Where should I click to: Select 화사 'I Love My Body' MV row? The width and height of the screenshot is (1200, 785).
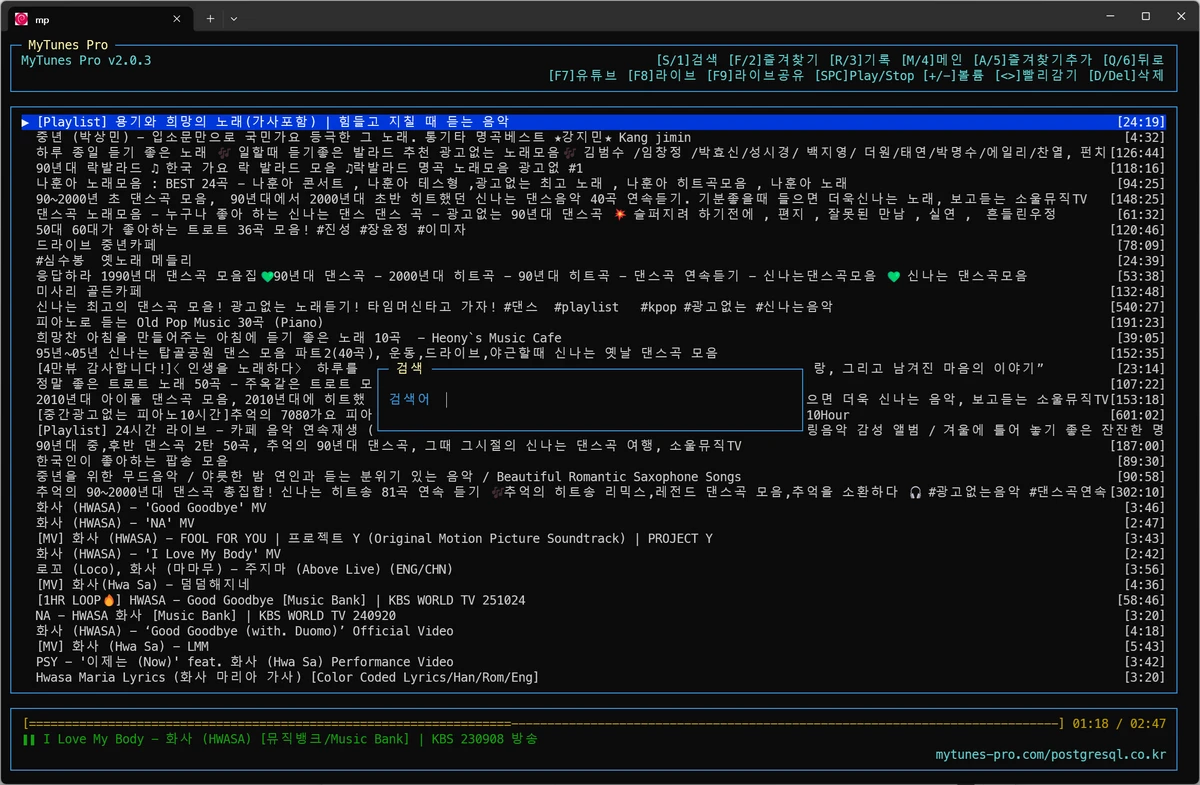coord(593,554)
